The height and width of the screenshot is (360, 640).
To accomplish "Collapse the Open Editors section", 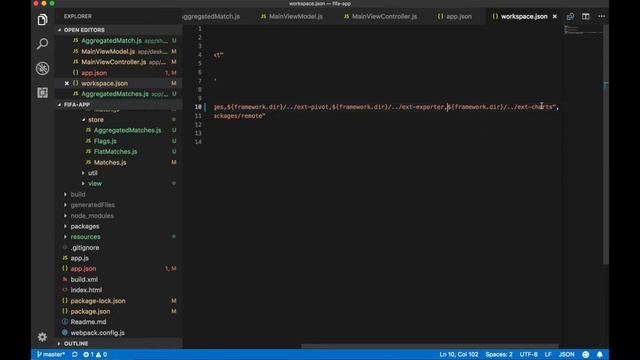I will click(x=84, y=30).
